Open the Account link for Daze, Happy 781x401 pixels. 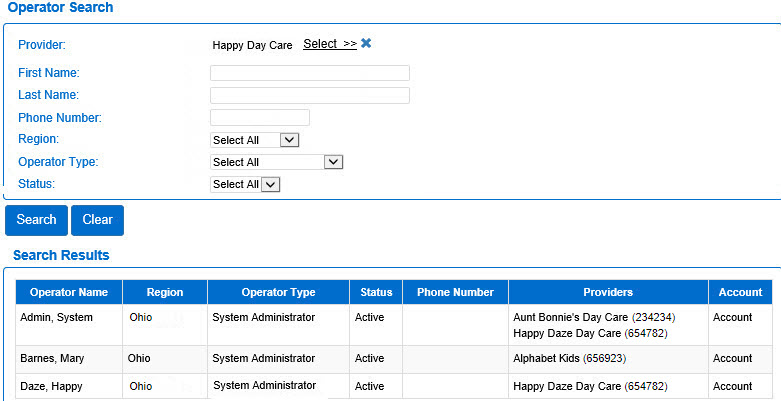[x=732, y=386]
